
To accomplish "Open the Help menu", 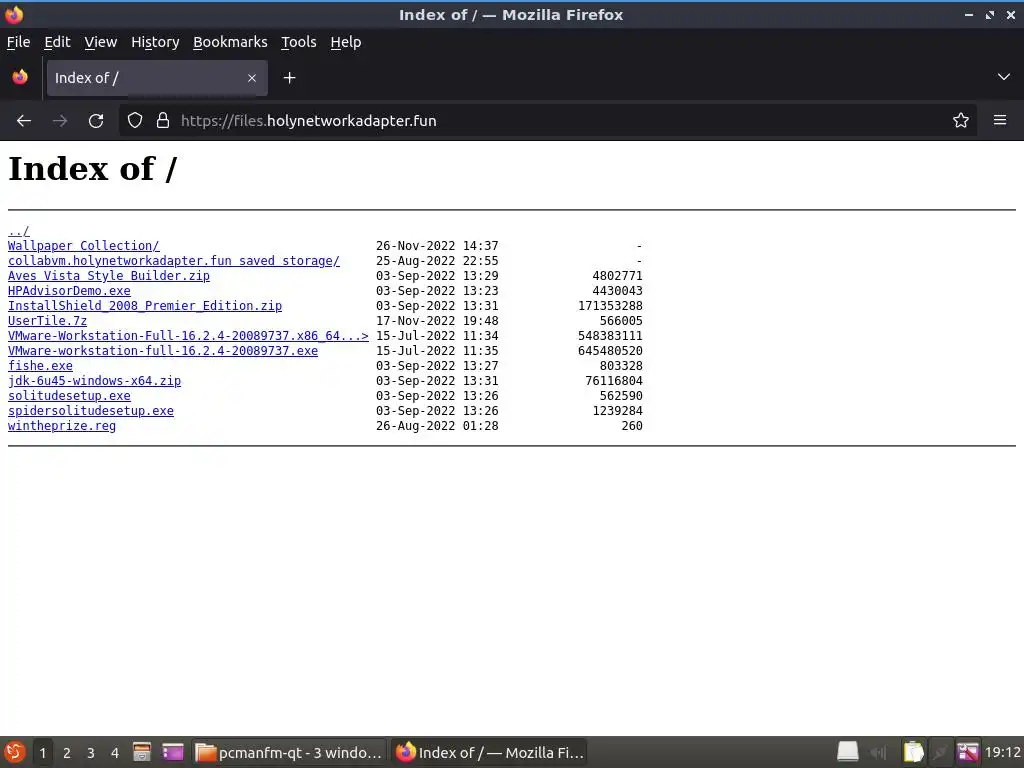I will (345, 42).
